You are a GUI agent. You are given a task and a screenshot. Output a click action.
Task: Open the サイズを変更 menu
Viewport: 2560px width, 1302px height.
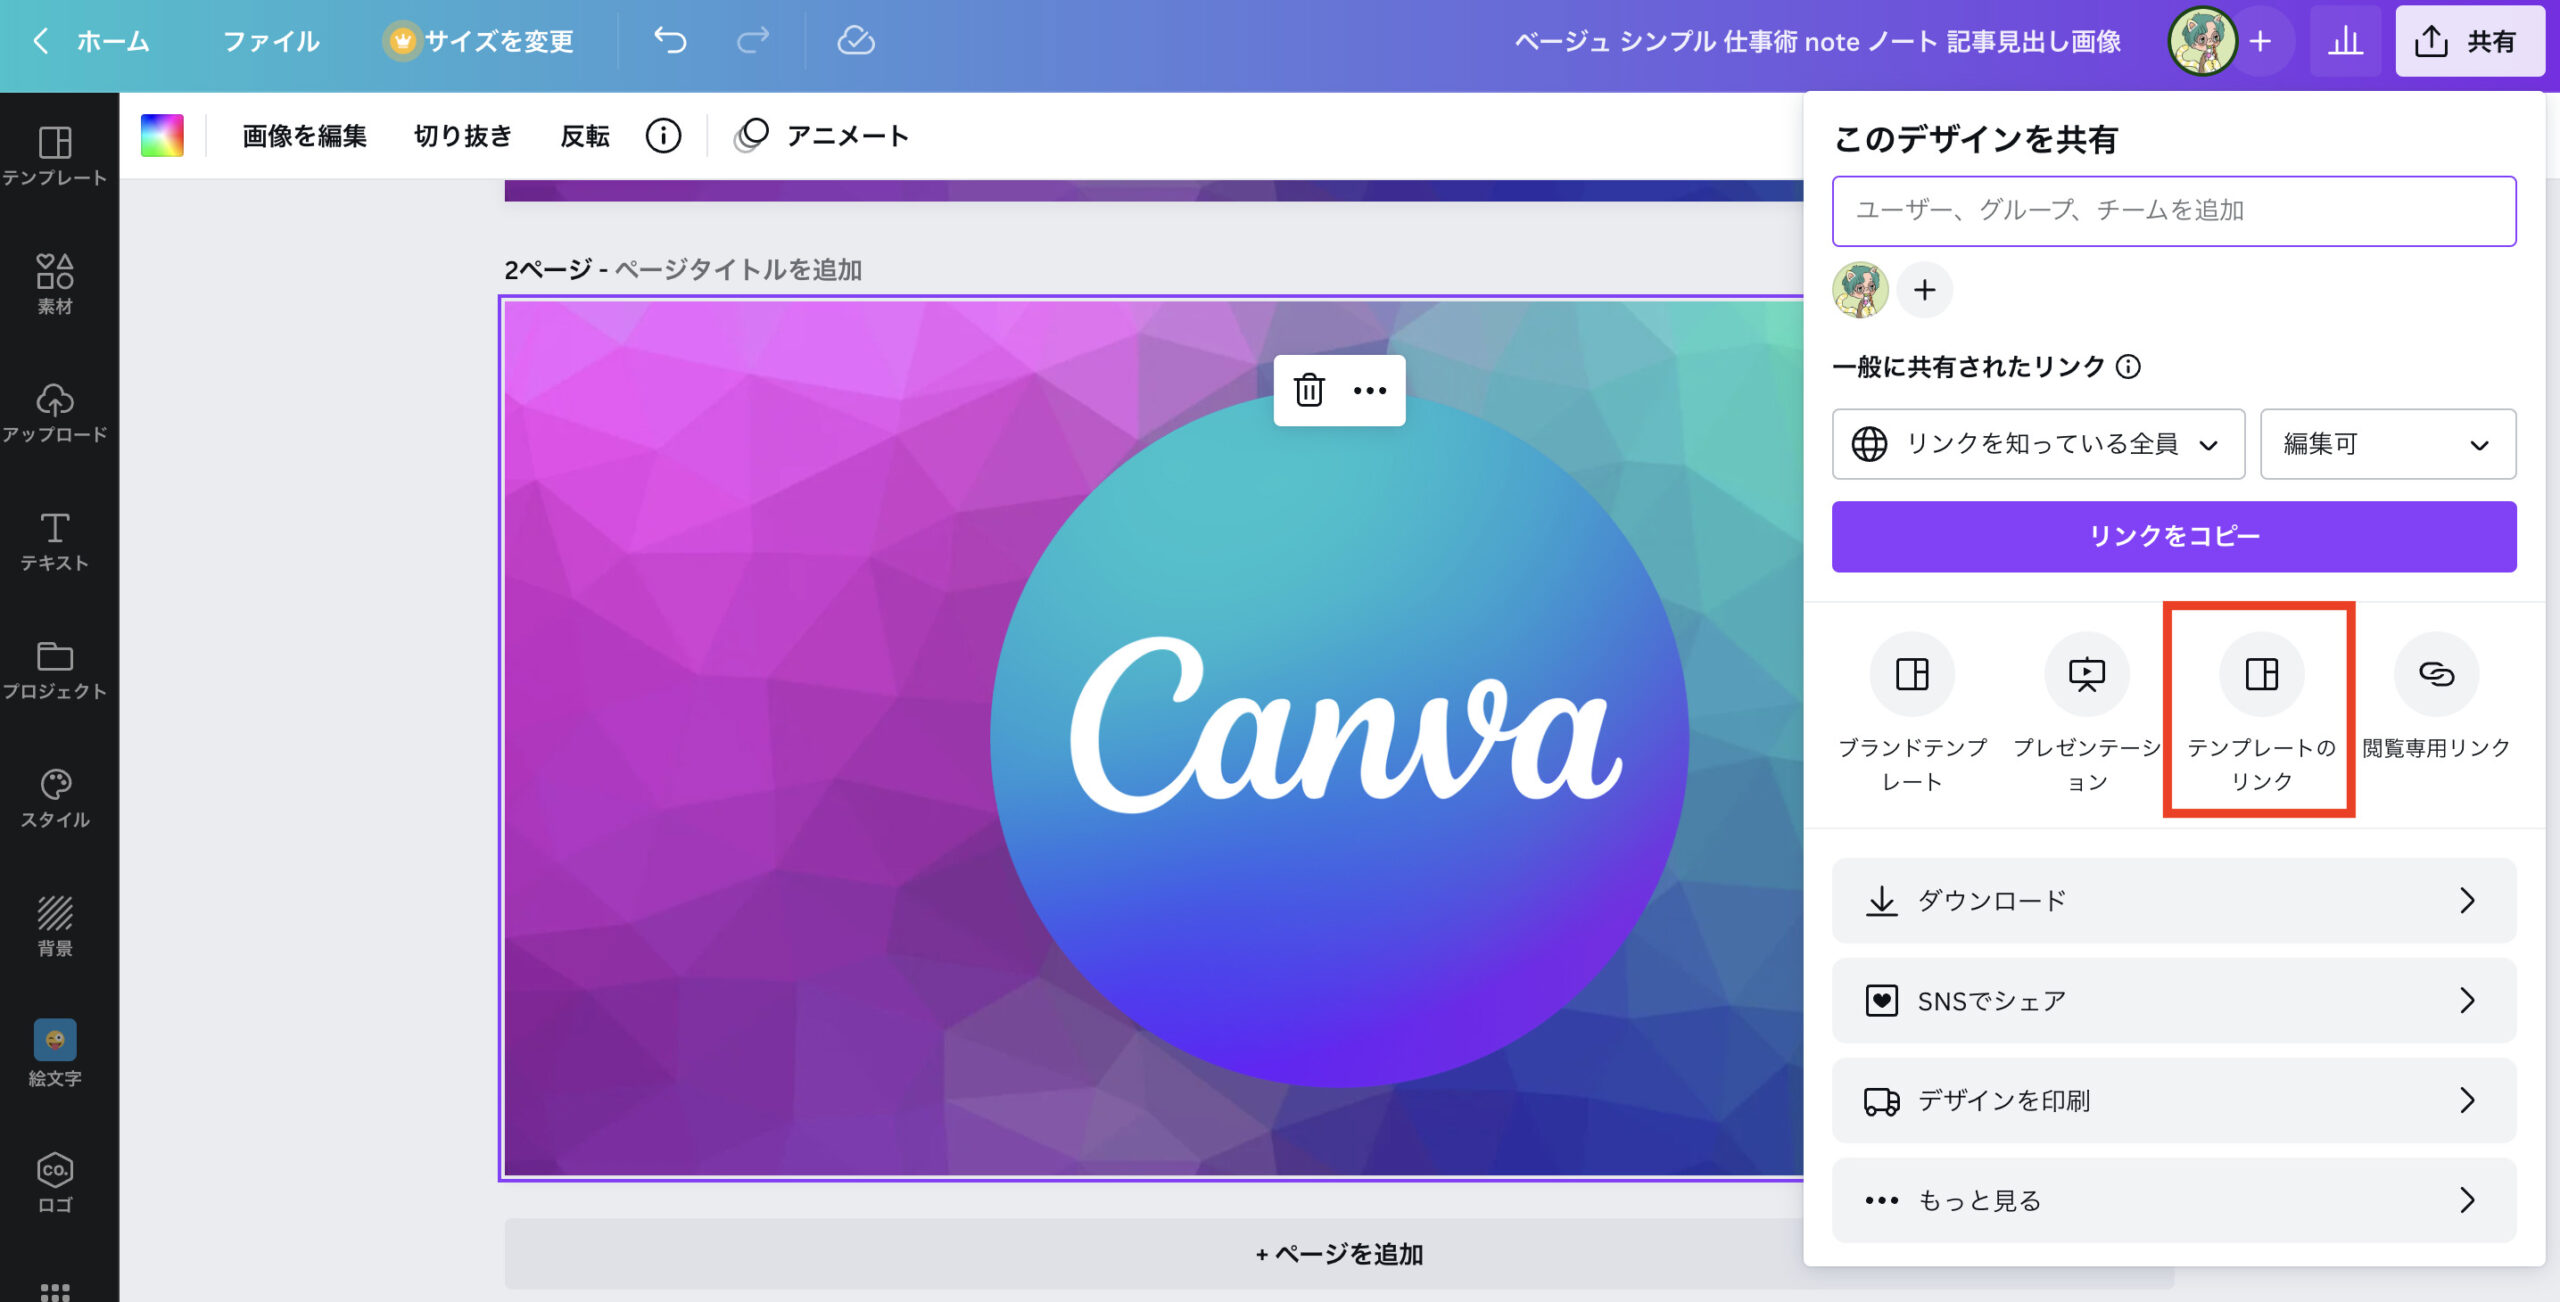(x=480, y=41)
